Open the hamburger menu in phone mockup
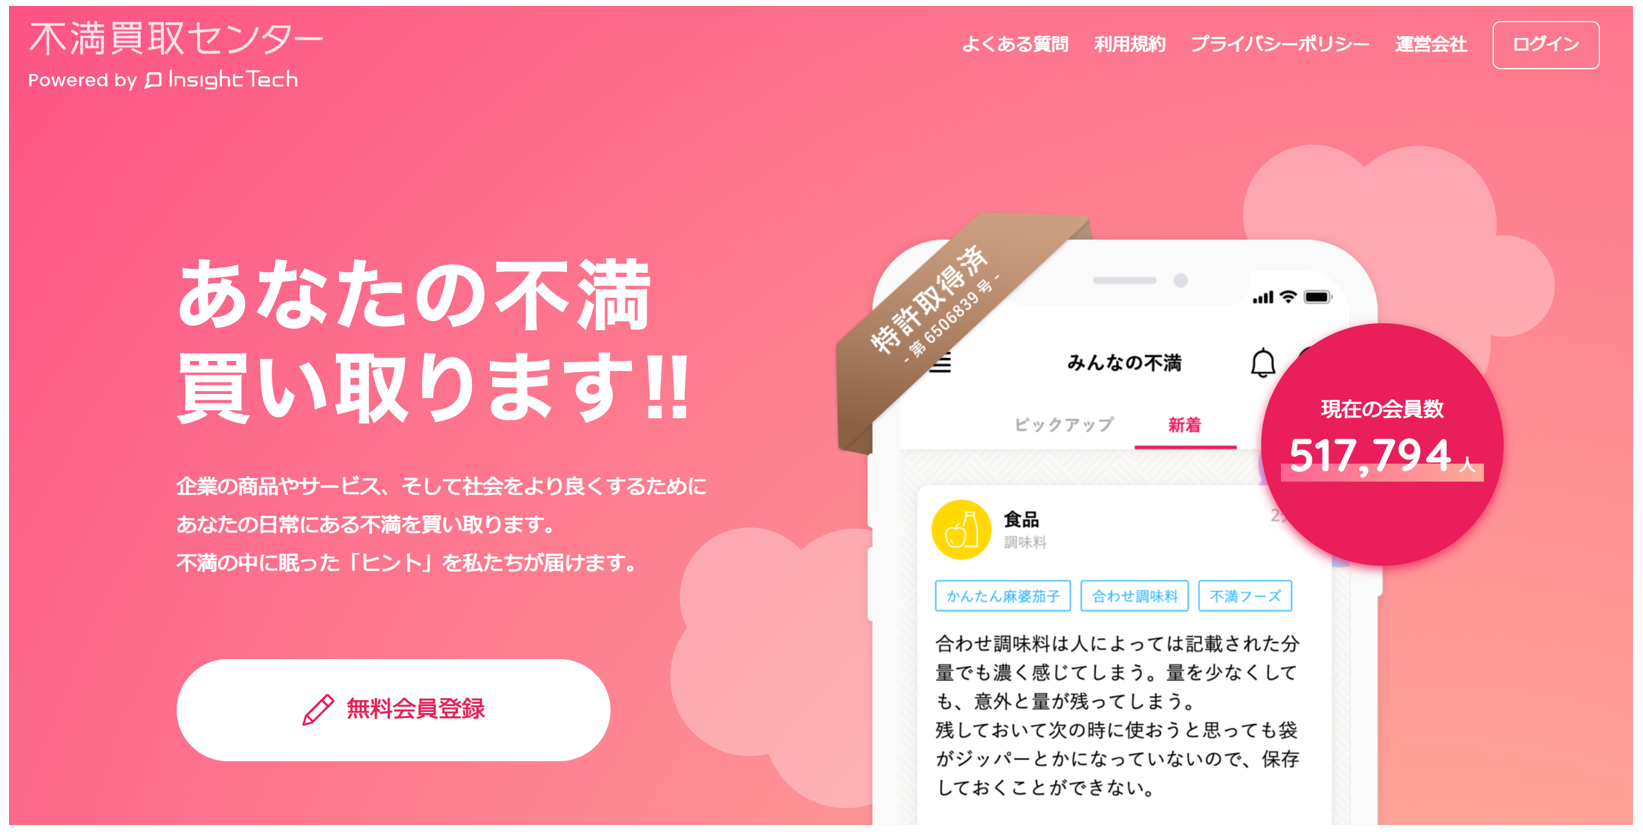Viewport: 1643px width, 836px height. [940, 363]
